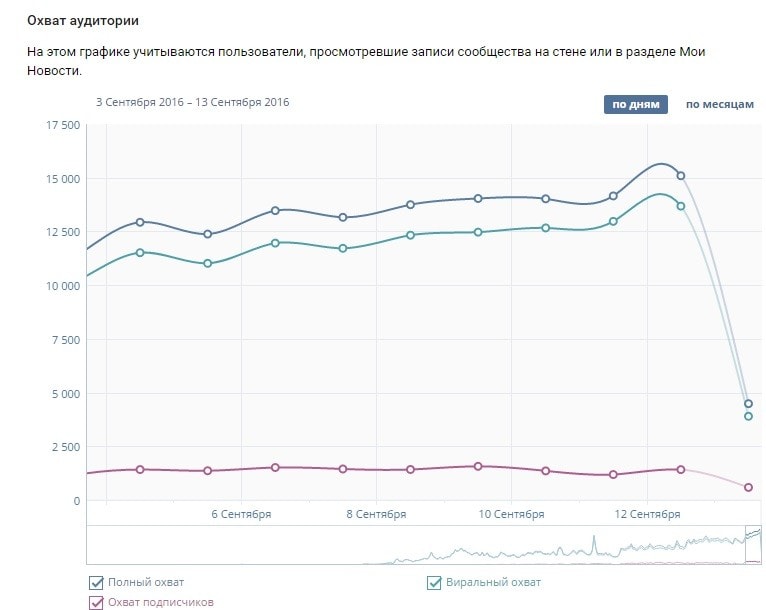Disable the "Охват подписчиков" checkbox

click(x=96, y=602)
